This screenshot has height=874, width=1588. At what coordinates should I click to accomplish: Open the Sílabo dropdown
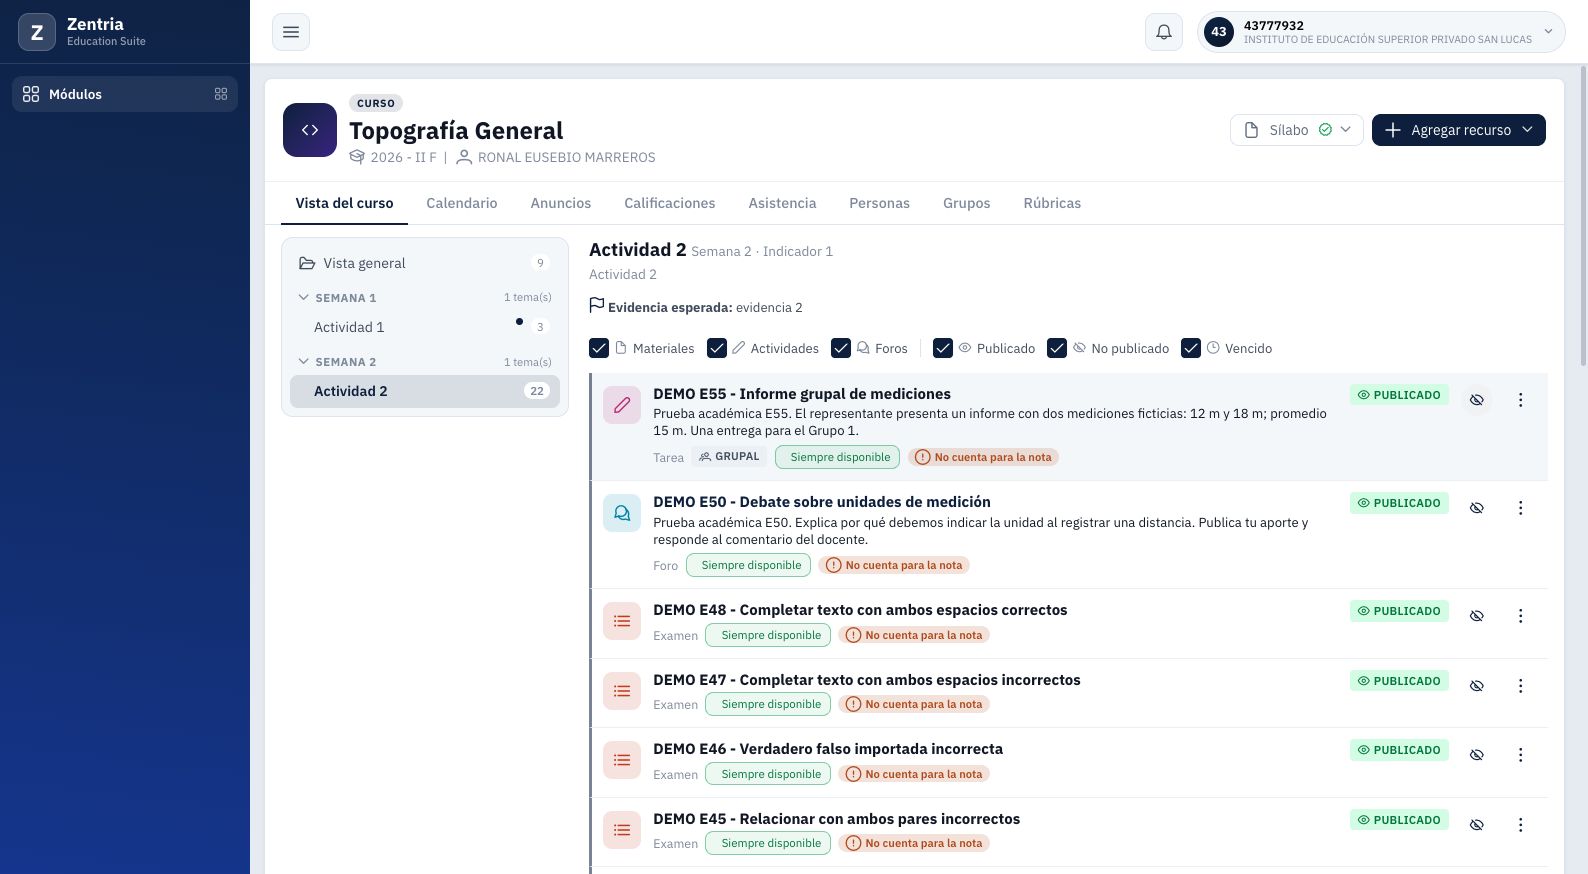tap(1297, 130)
